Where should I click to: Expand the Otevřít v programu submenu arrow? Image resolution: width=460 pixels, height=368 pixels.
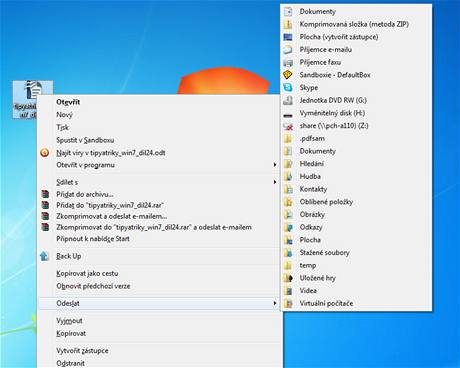click(x=275, y=165)
